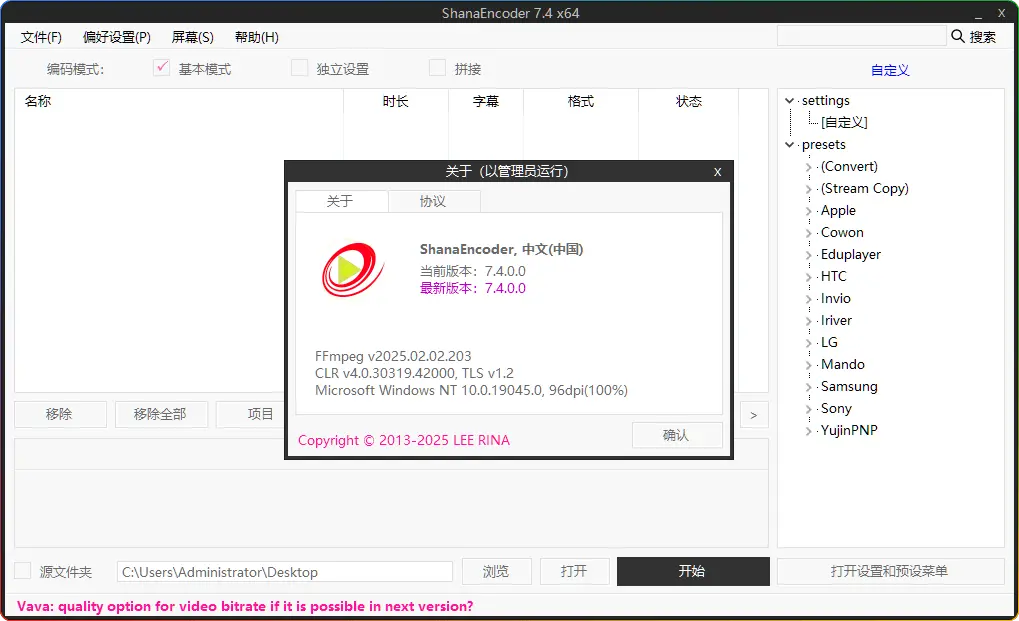Expand the Iriver preset folder
Viewport: 1019px width, 621px height.
coord(808,322)
